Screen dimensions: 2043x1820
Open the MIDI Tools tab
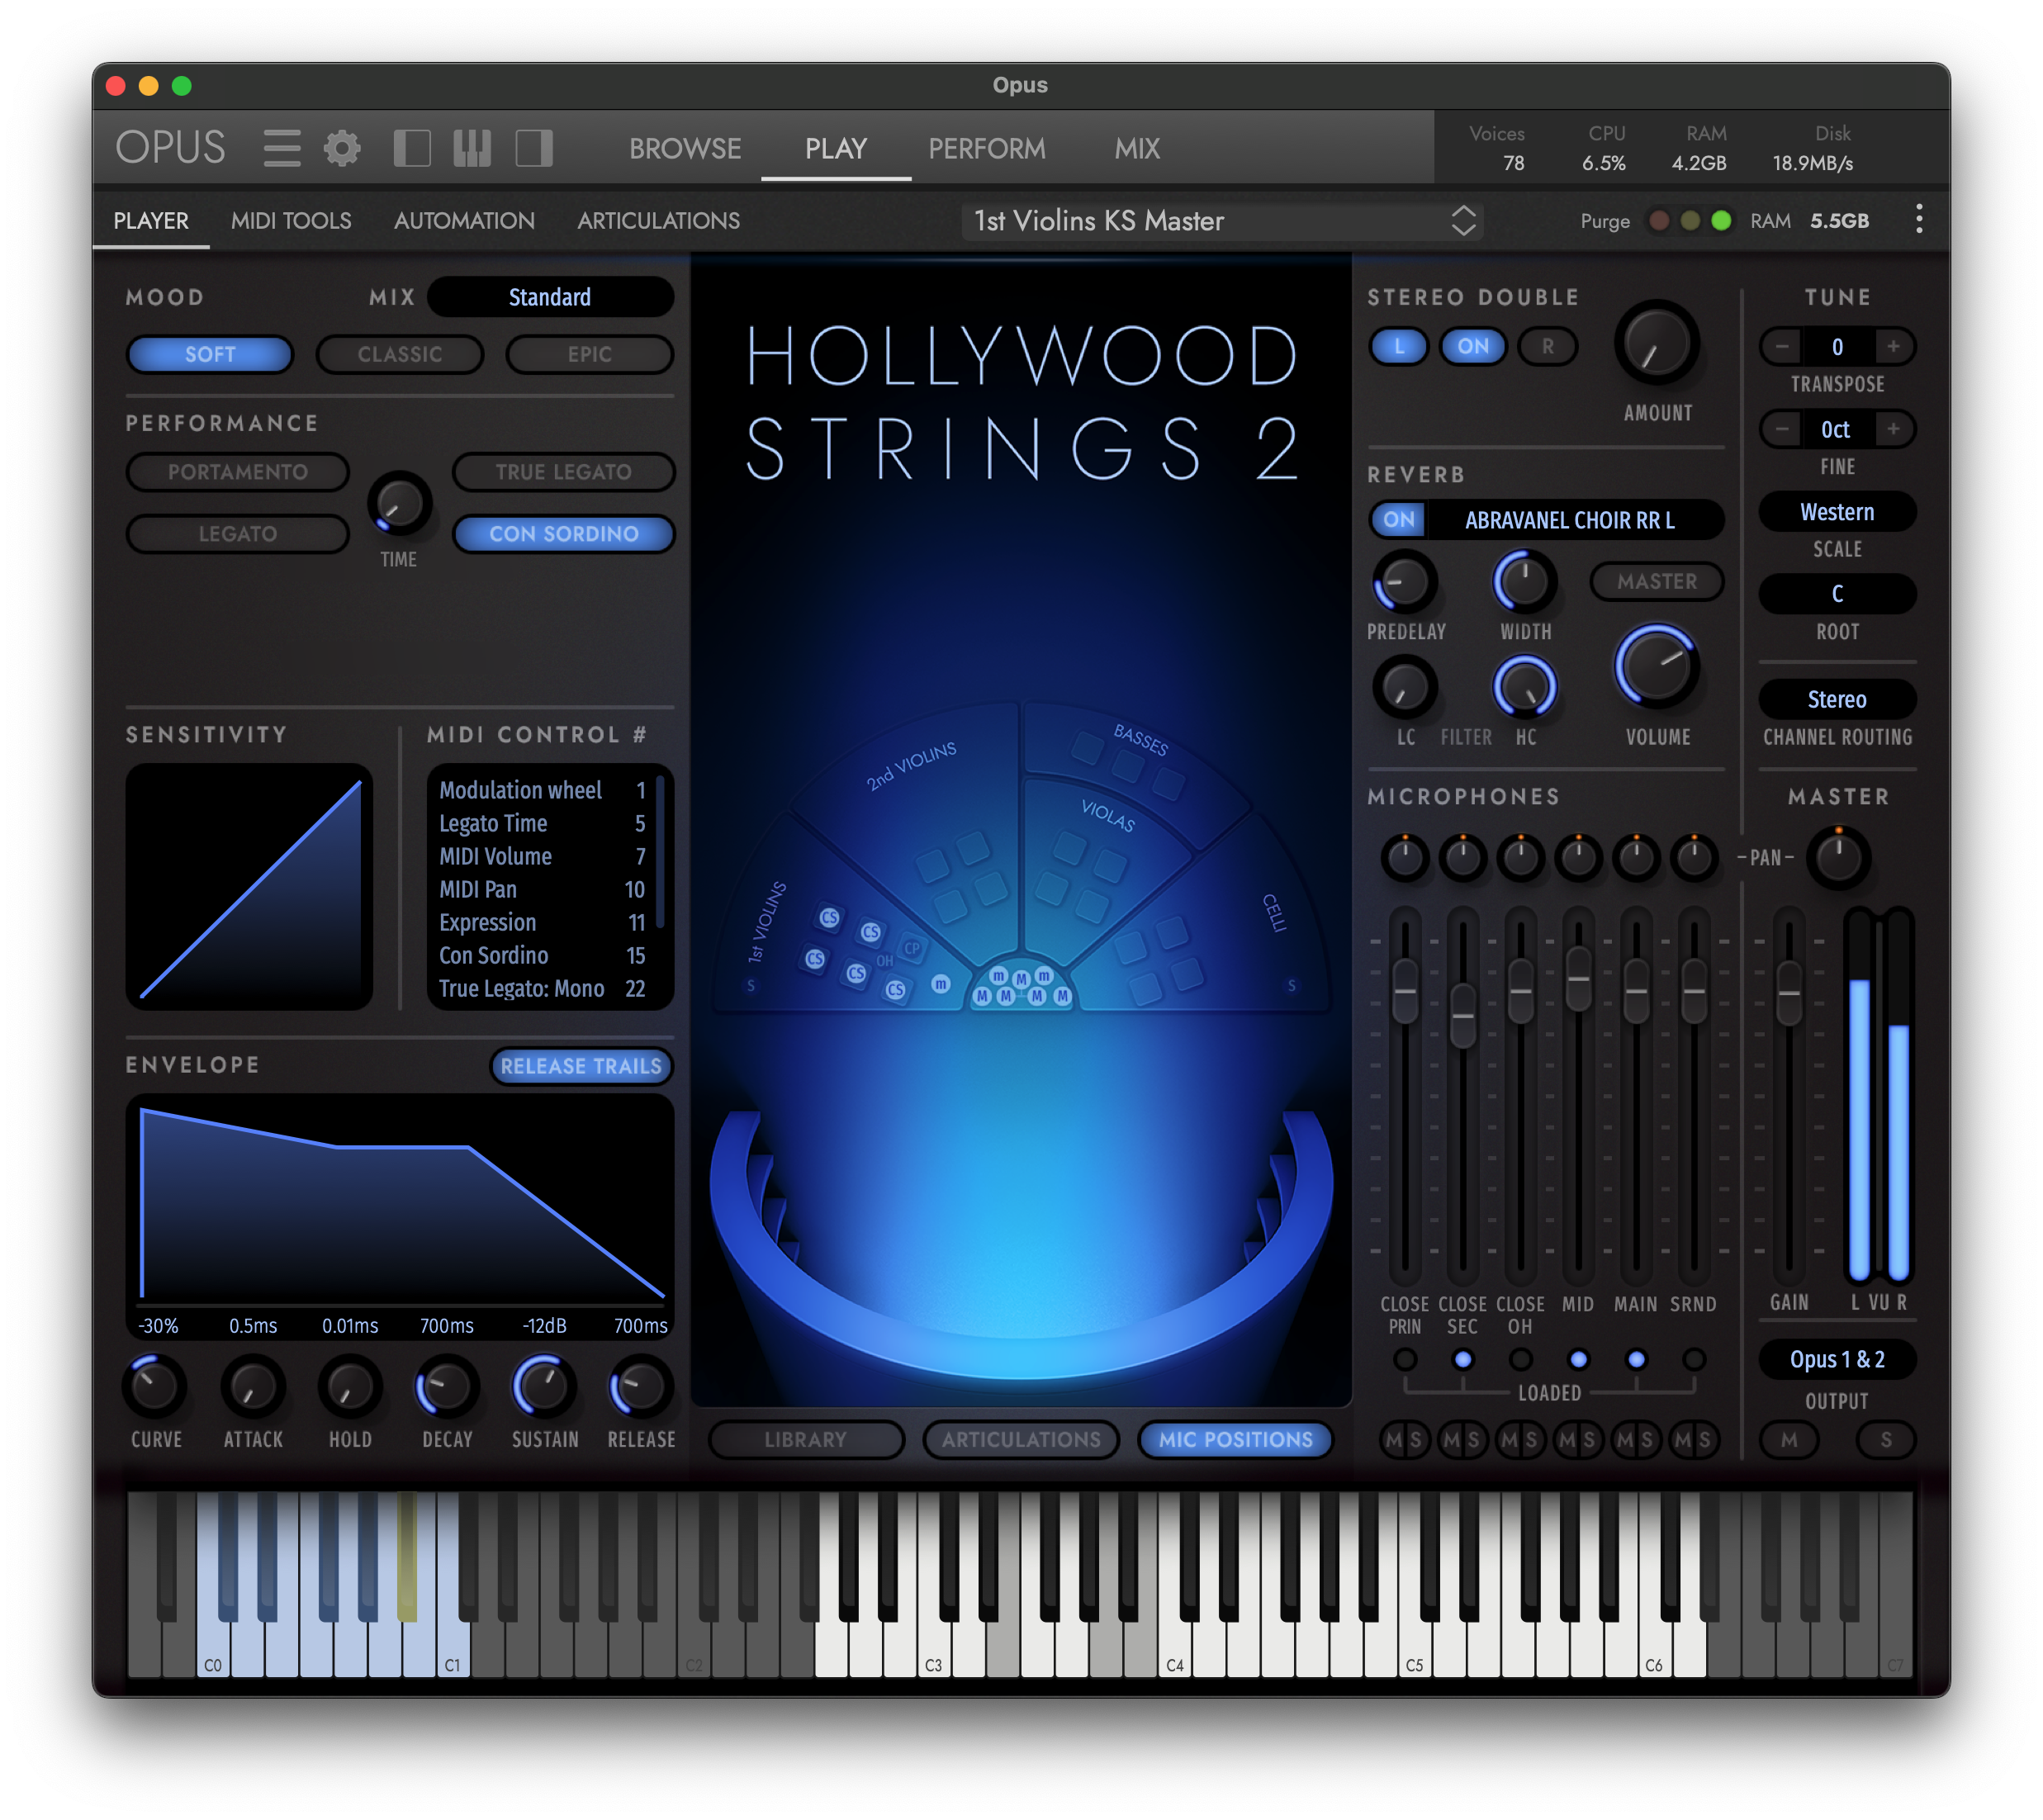click(291, 220)
